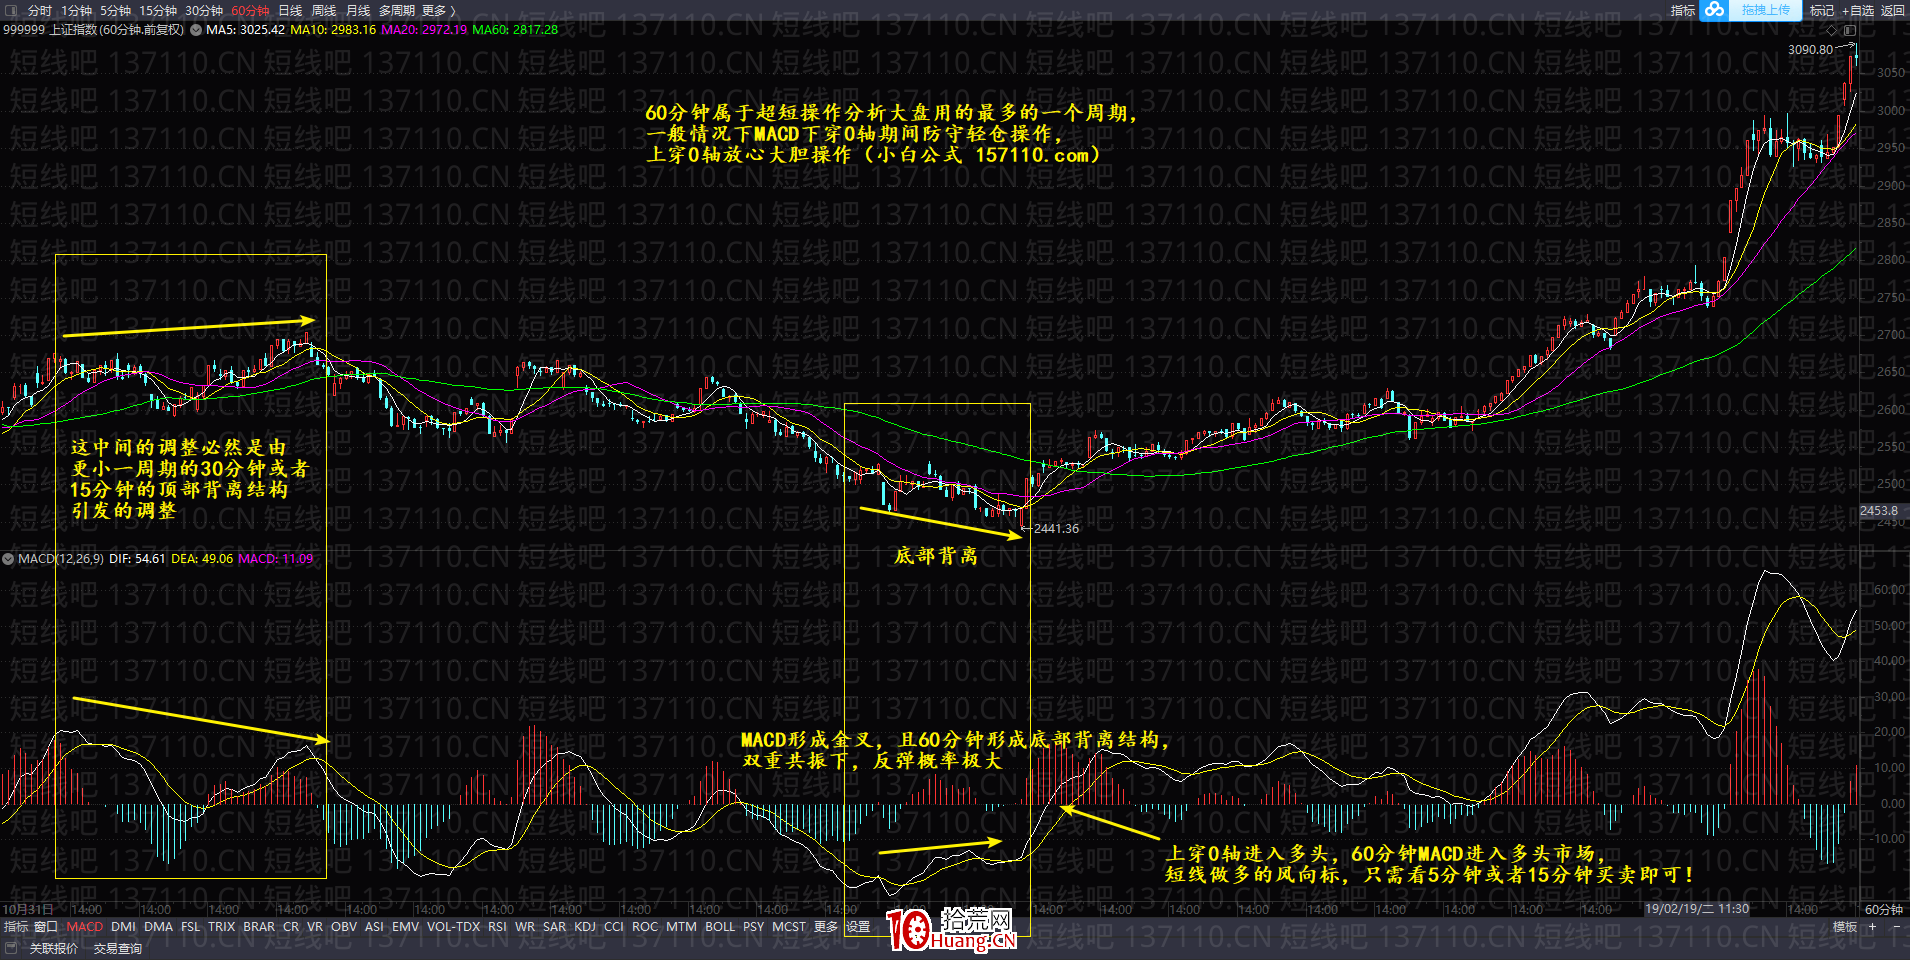Select the VOL-TDX indicator tab
Image resolution: width=1910 pixels, height=960 pixels.
(x=453, y=927)
